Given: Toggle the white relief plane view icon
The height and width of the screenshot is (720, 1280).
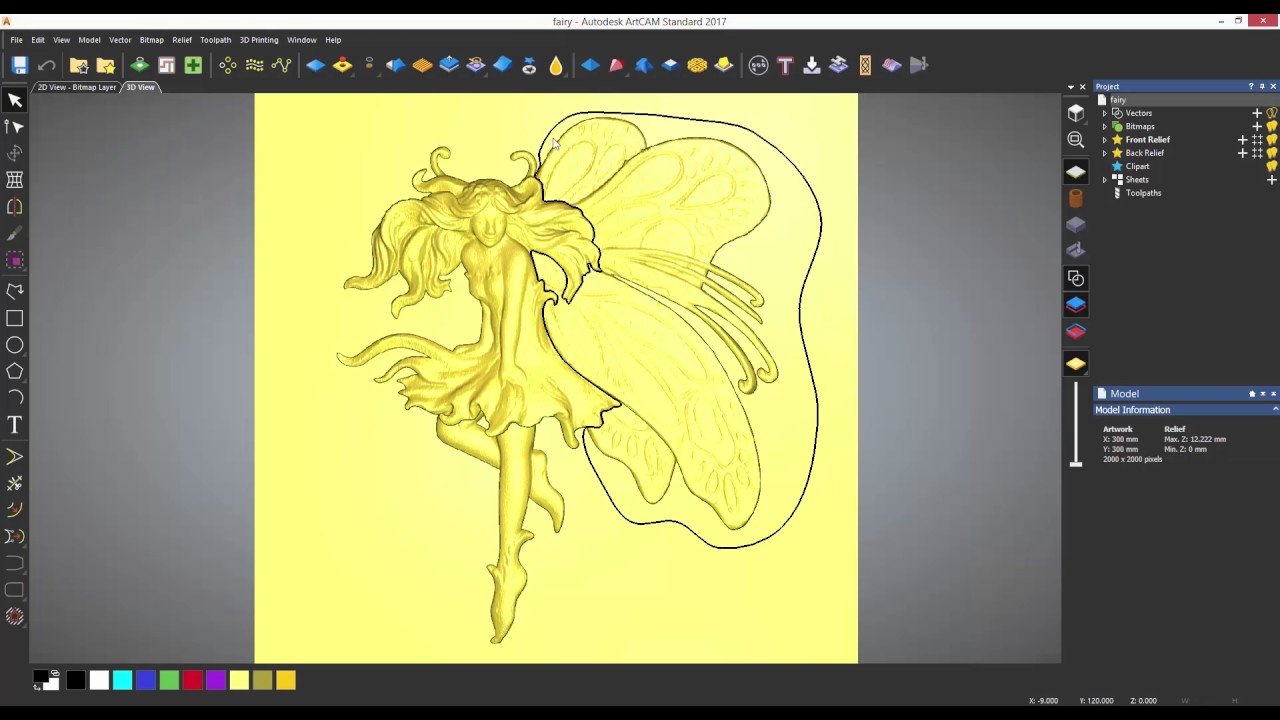Looking at the screenshot, I should pyautogui.click(x=1076, y=172).
